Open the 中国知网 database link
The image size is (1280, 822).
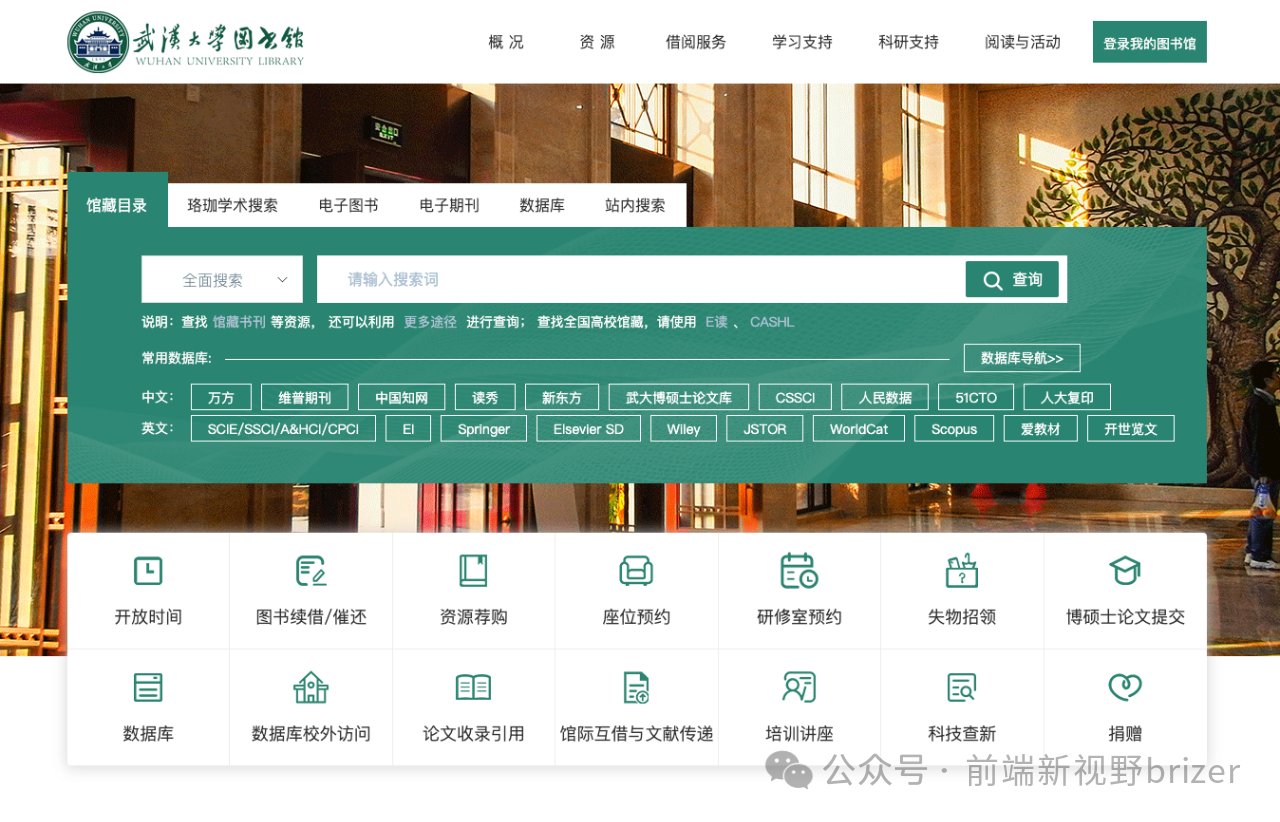[x=401, y=396]
